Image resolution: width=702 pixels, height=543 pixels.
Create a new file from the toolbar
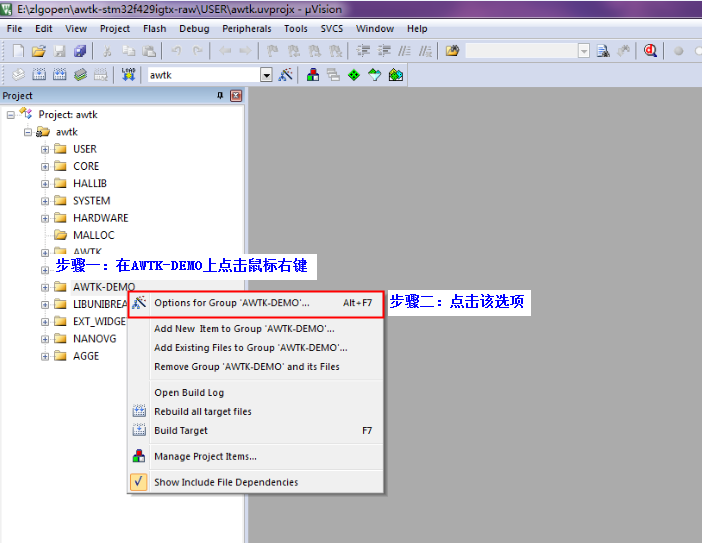[x=18, y=51]
